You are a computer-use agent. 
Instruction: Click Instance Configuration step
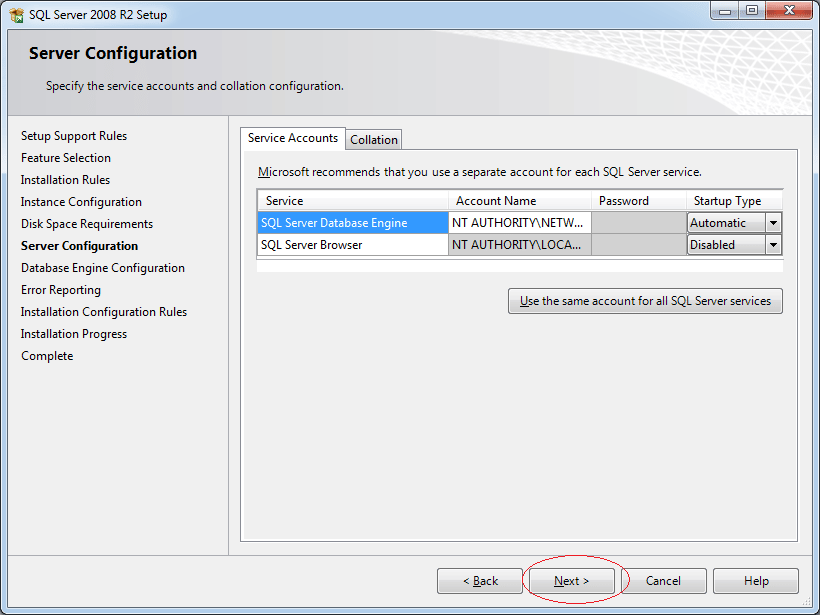pyautogui.click(x=81, y=202)
